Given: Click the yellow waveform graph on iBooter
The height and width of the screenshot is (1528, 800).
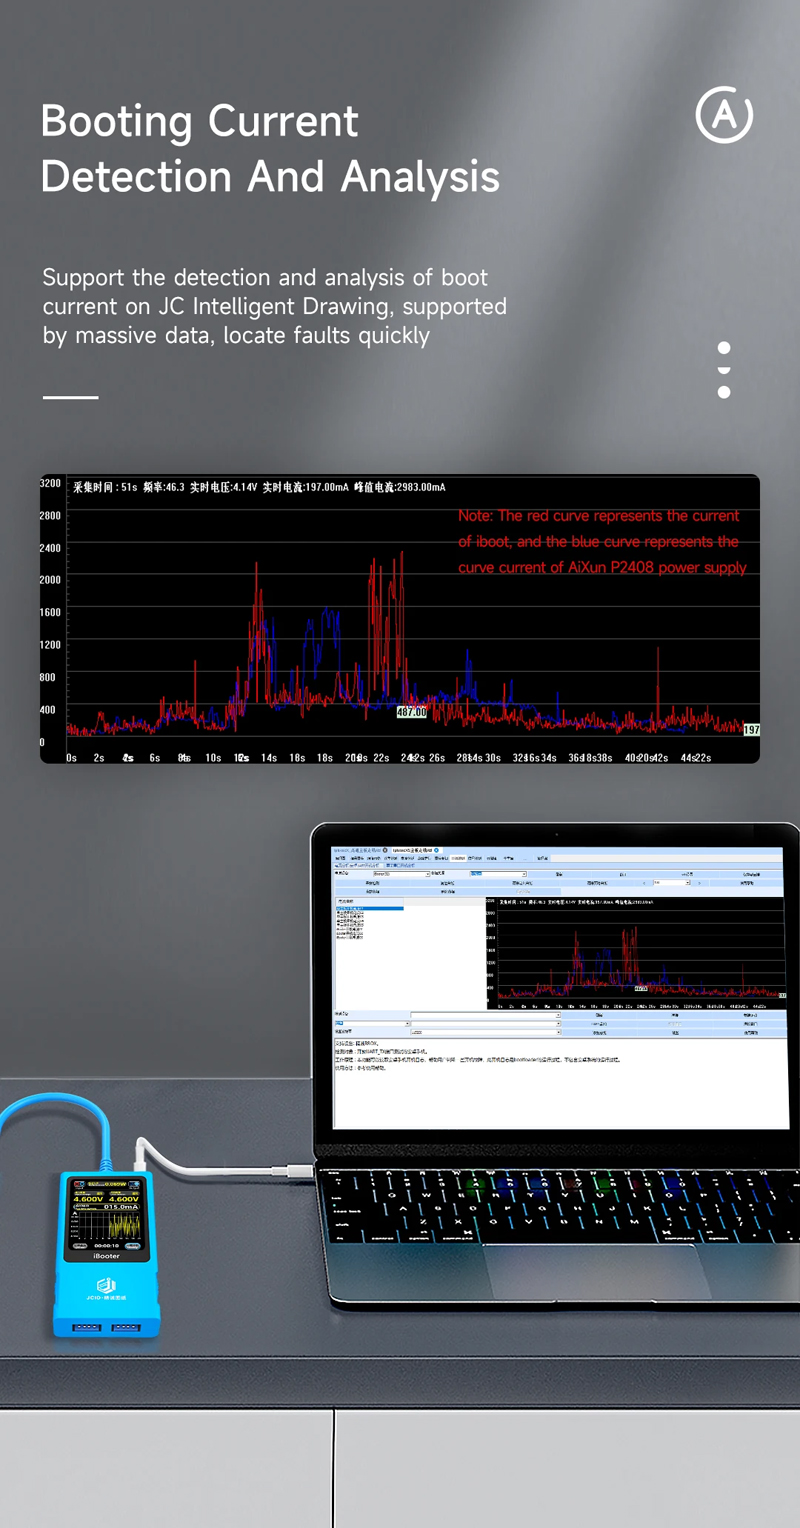Looking at the screenshot, I should (109, 1225).
